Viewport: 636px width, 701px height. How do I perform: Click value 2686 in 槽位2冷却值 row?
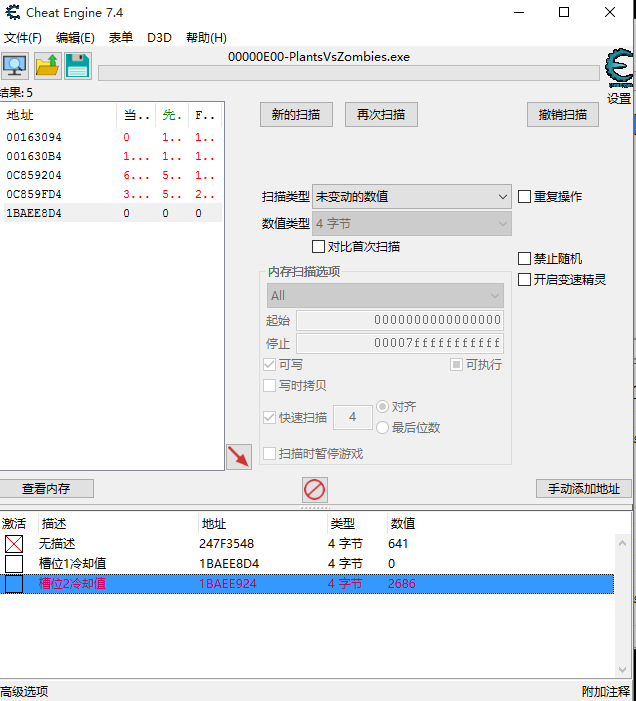[x=402, y=584]
